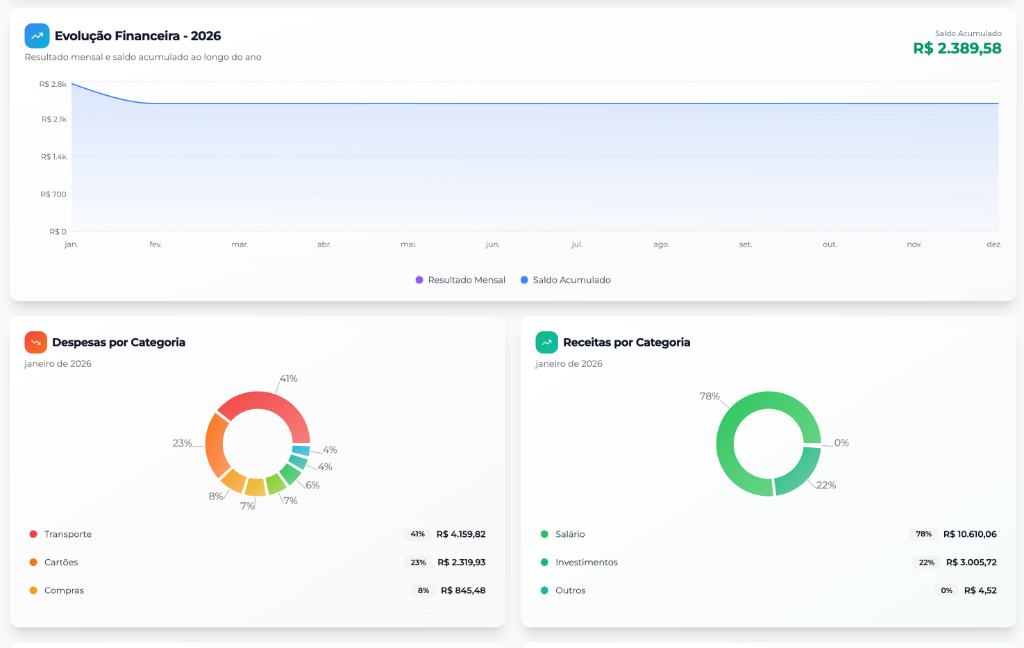Click the Investimentos dot in income list

pyautogui.click(x=545, y=562)
